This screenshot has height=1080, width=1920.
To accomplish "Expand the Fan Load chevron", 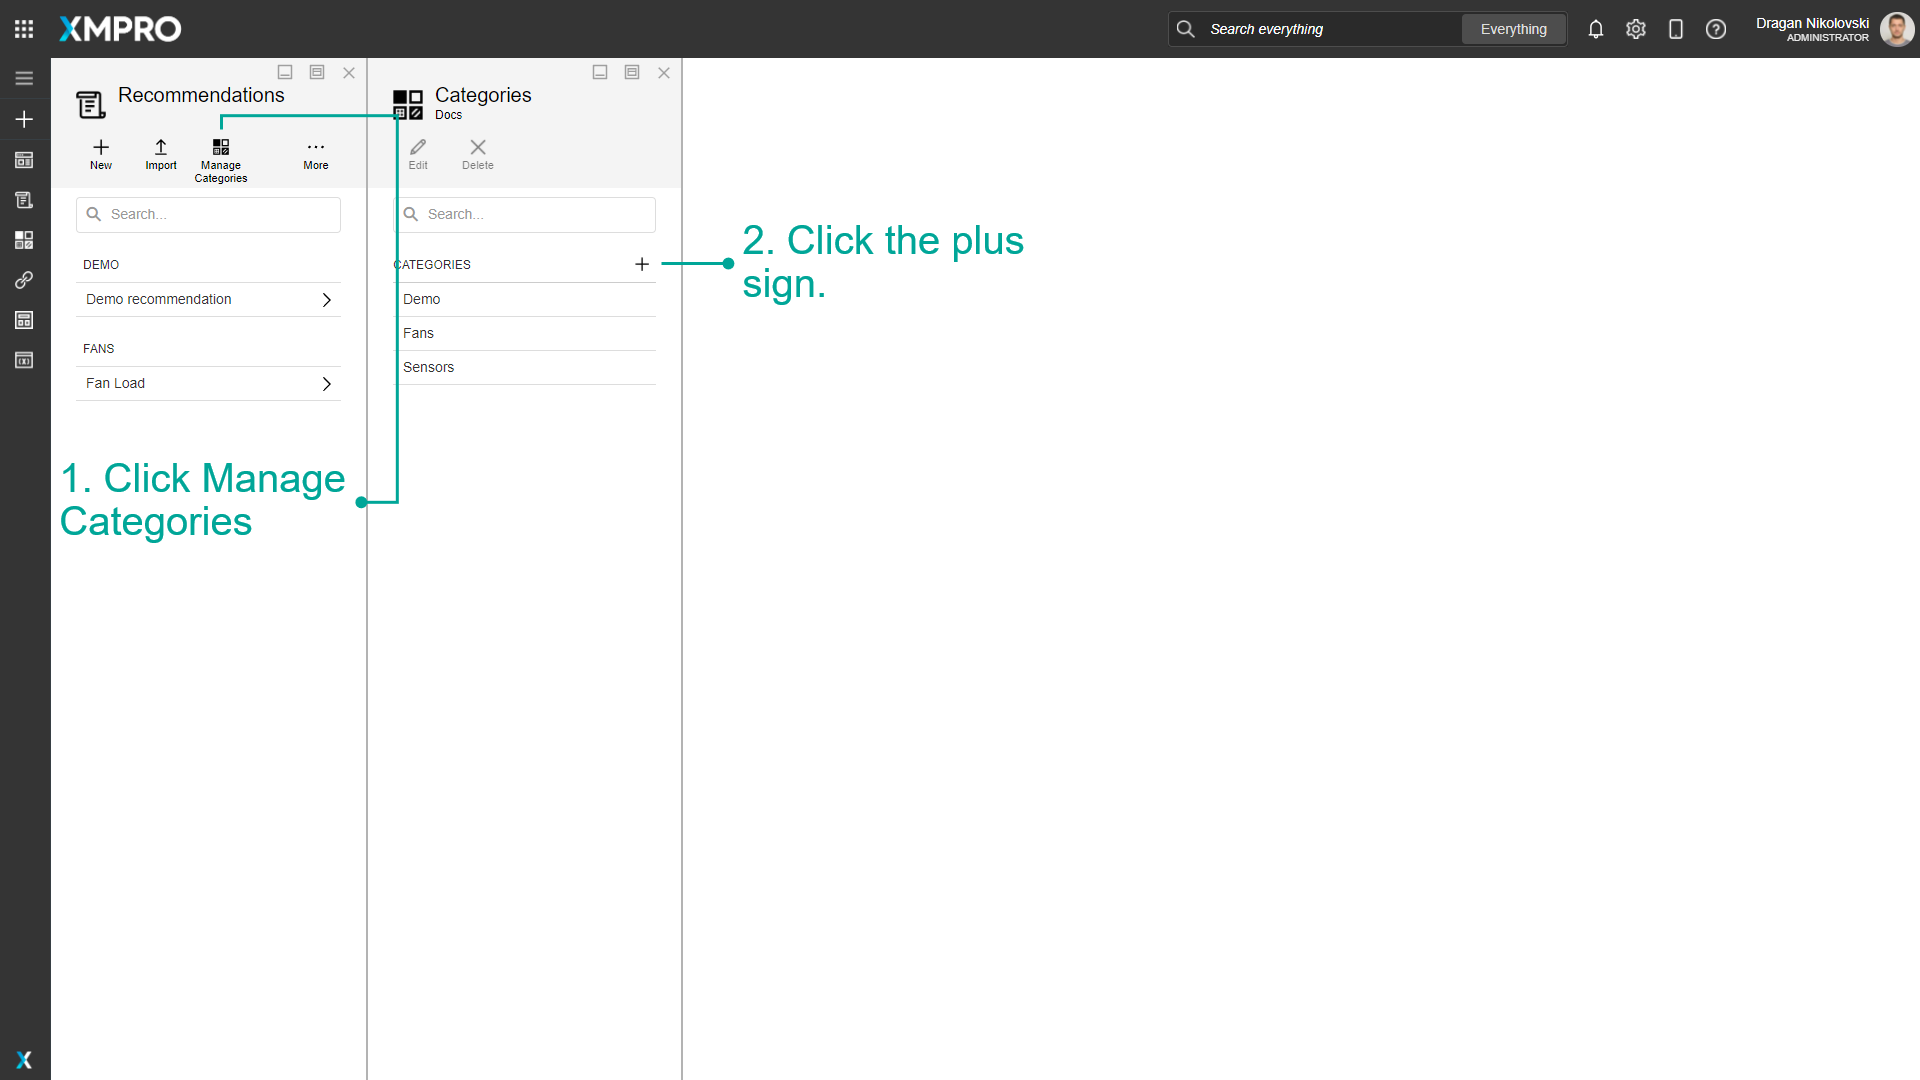I will [326, 384].
